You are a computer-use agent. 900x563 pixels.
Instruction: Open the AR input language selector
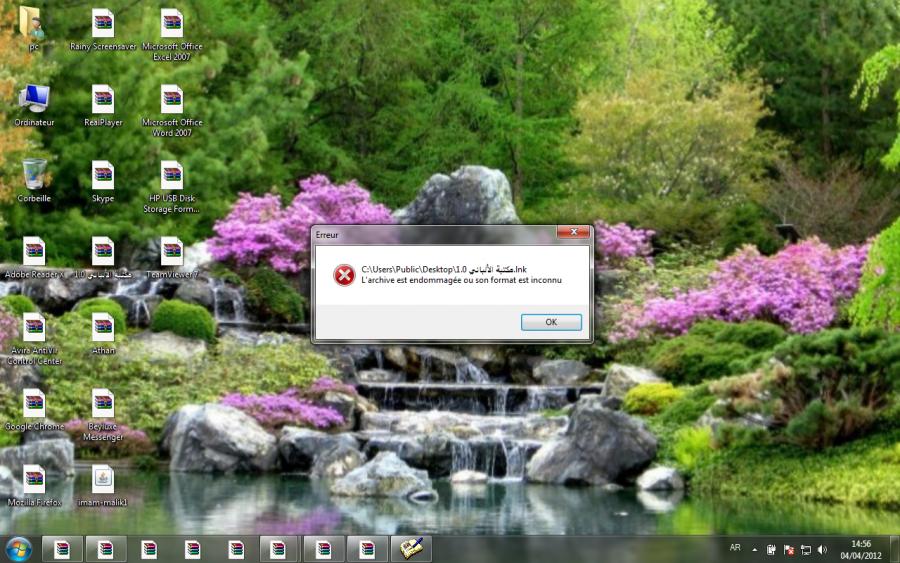click(x=735, y=548)
